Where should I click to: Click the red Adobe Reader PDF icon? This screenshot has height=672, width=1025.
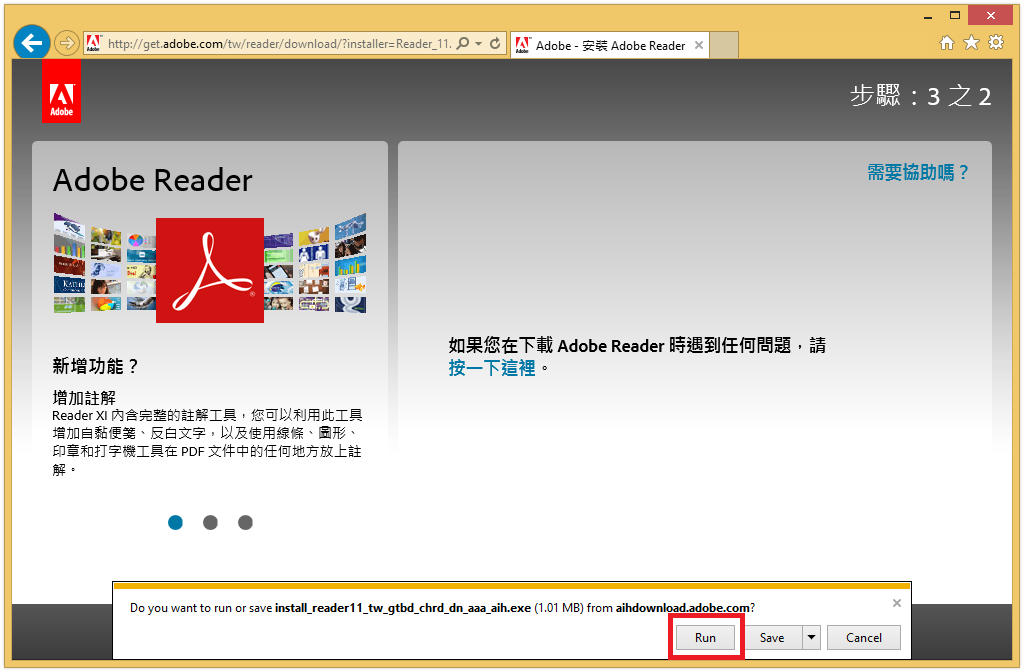tap(210, 270)
